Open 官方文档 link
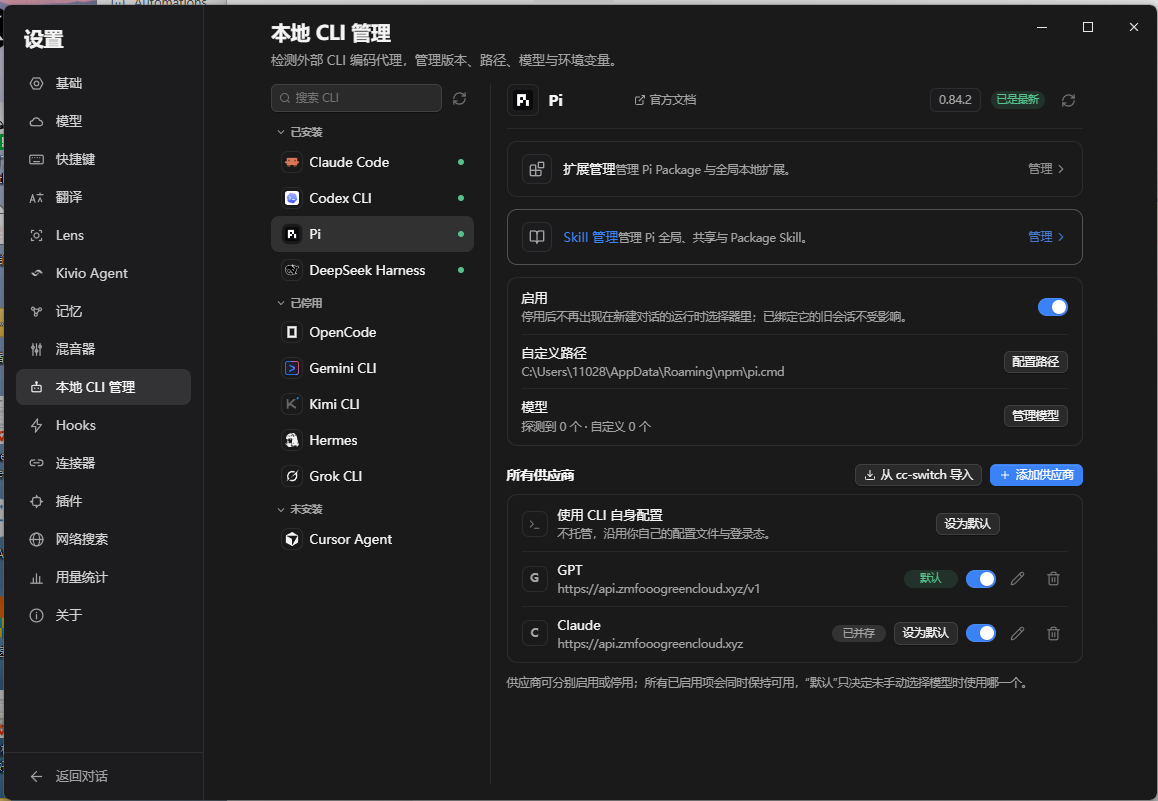 pos(665,100)
